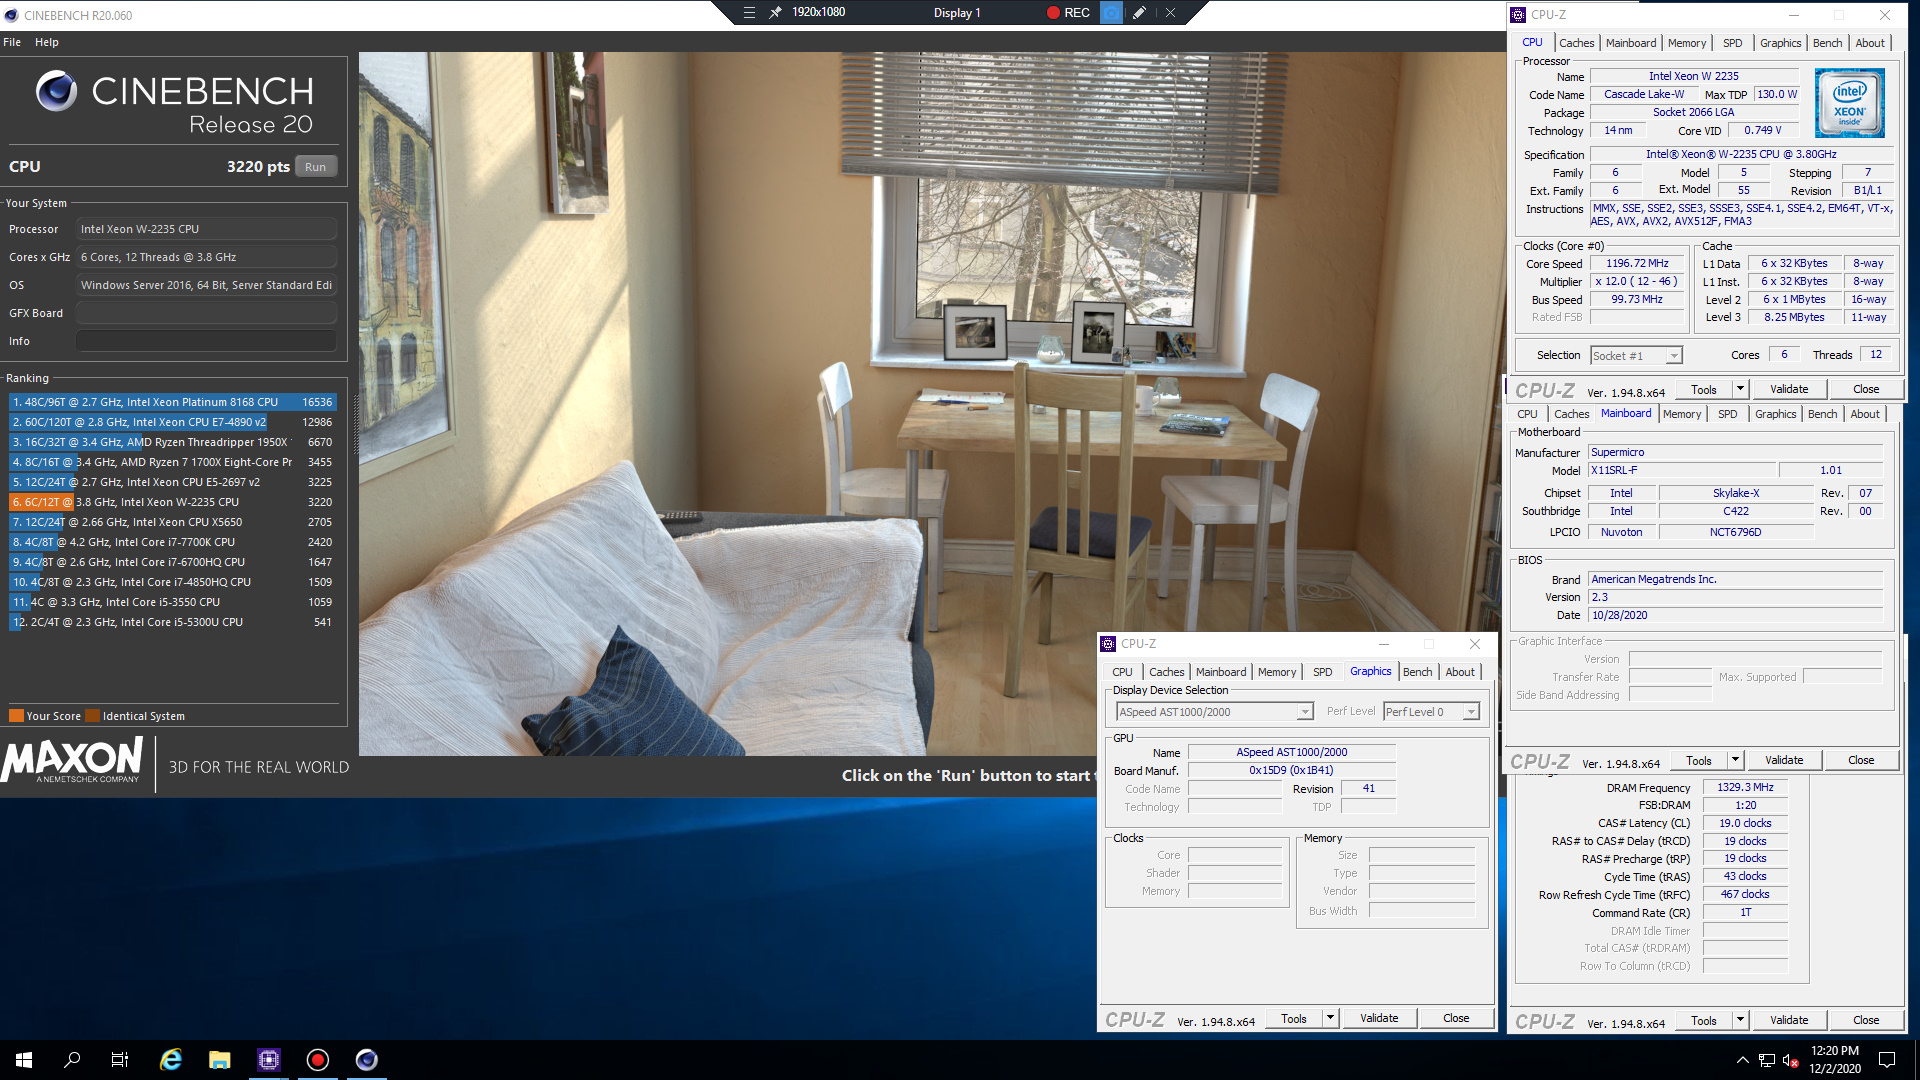Click the CPU-Z Graphics window title icon

1108,644
